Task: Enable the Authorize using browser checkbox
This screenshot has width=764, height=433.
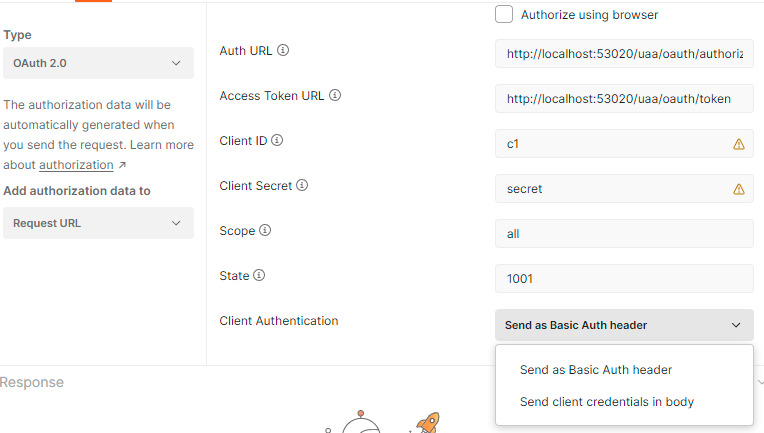Action: tap(505, 14)
